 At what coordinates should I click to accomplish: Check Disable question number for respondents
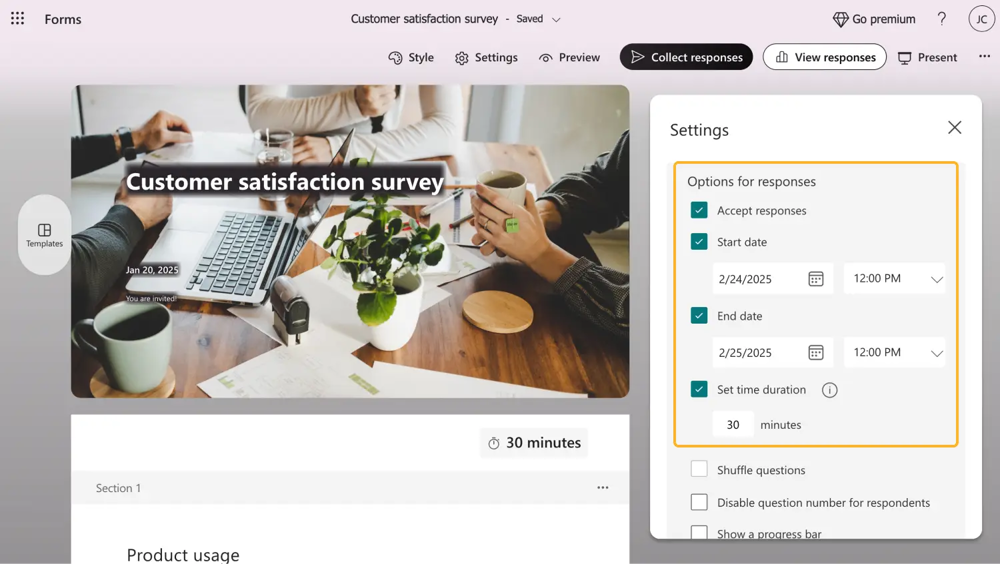point(699,502)
